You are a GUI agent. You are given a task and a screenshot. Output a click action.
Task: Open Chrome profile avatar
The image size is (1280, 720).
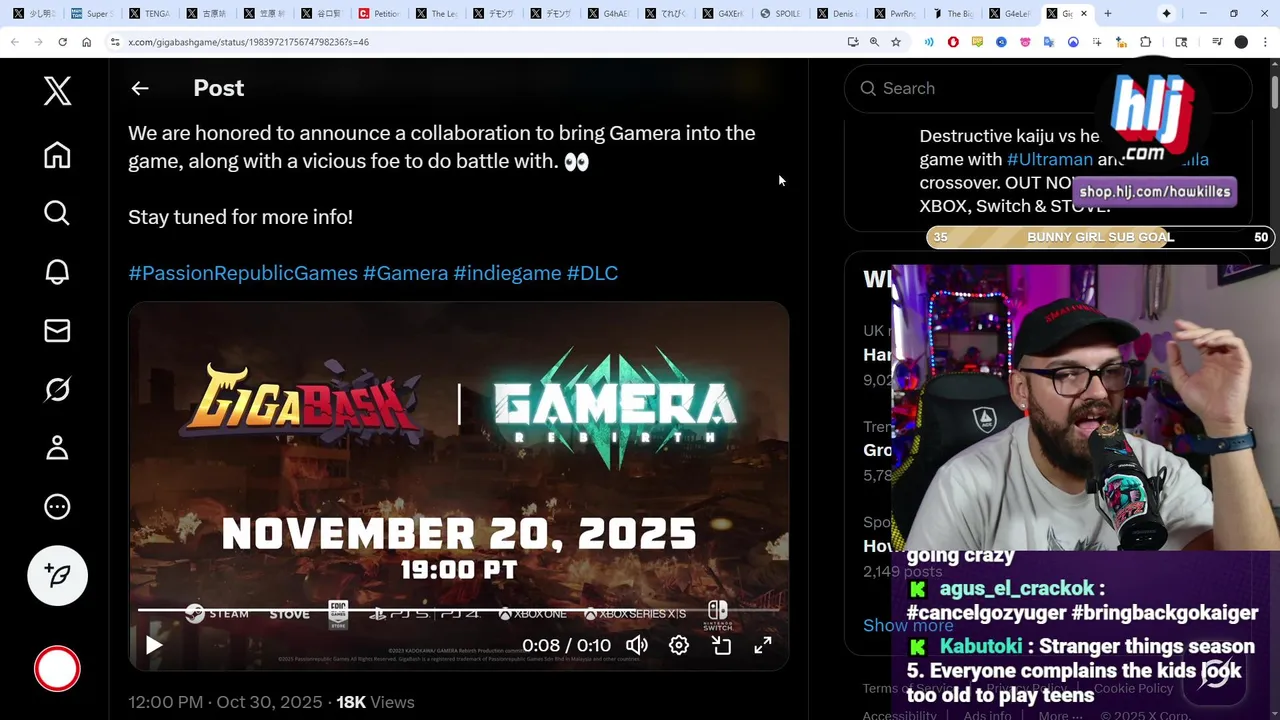[1241, 42]
